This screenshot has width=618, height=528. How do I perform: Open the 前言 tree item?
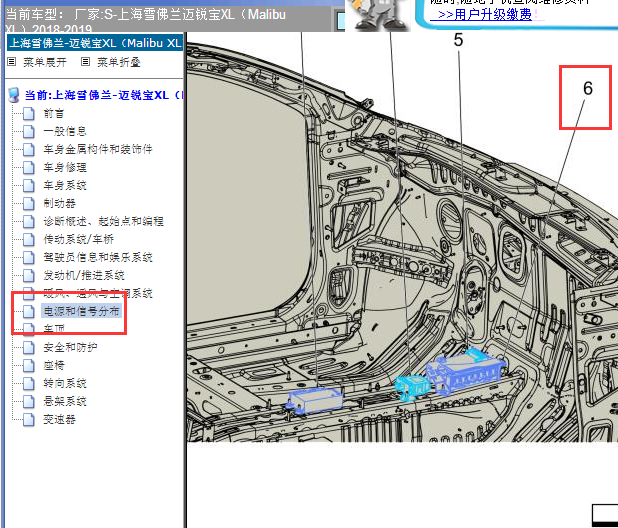click(54, 113)
